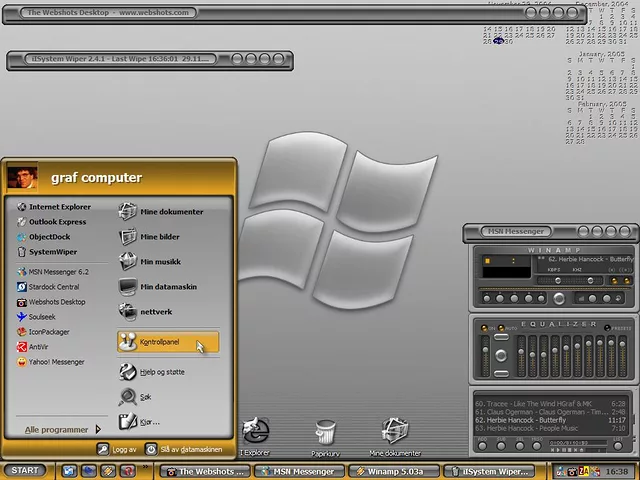Select Kontrollpanel in Start menu
Image resolution: width=640 pixels, height=480 pixels.
click(168, 342)
